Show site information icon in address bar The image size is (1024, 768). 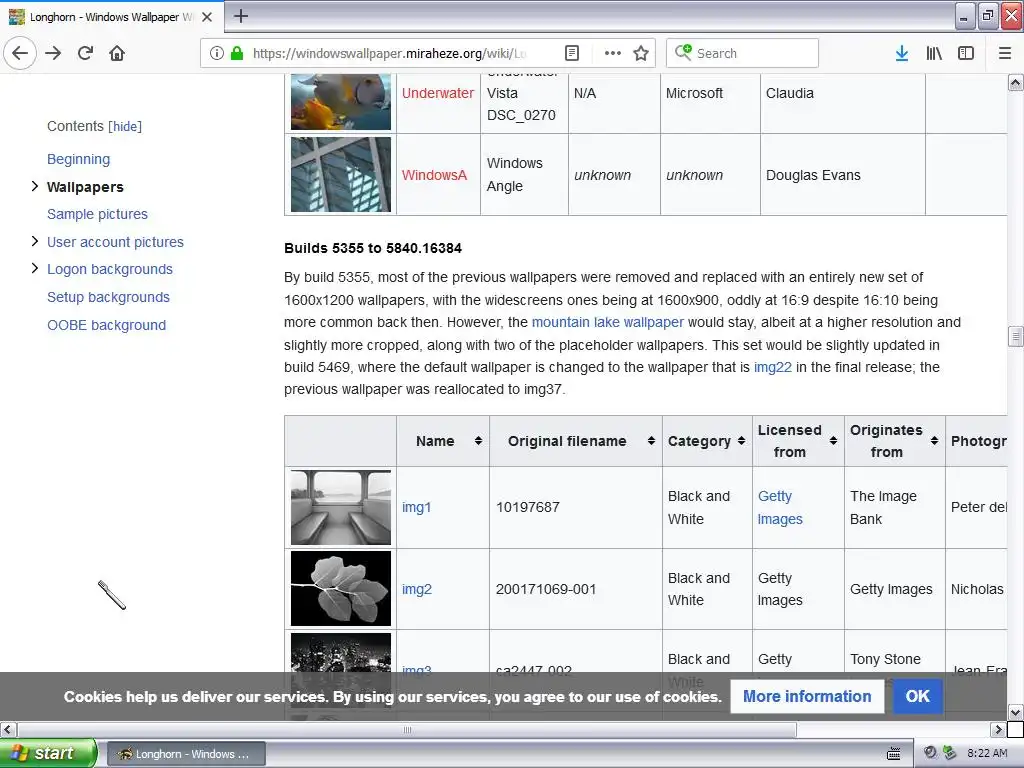217,53
